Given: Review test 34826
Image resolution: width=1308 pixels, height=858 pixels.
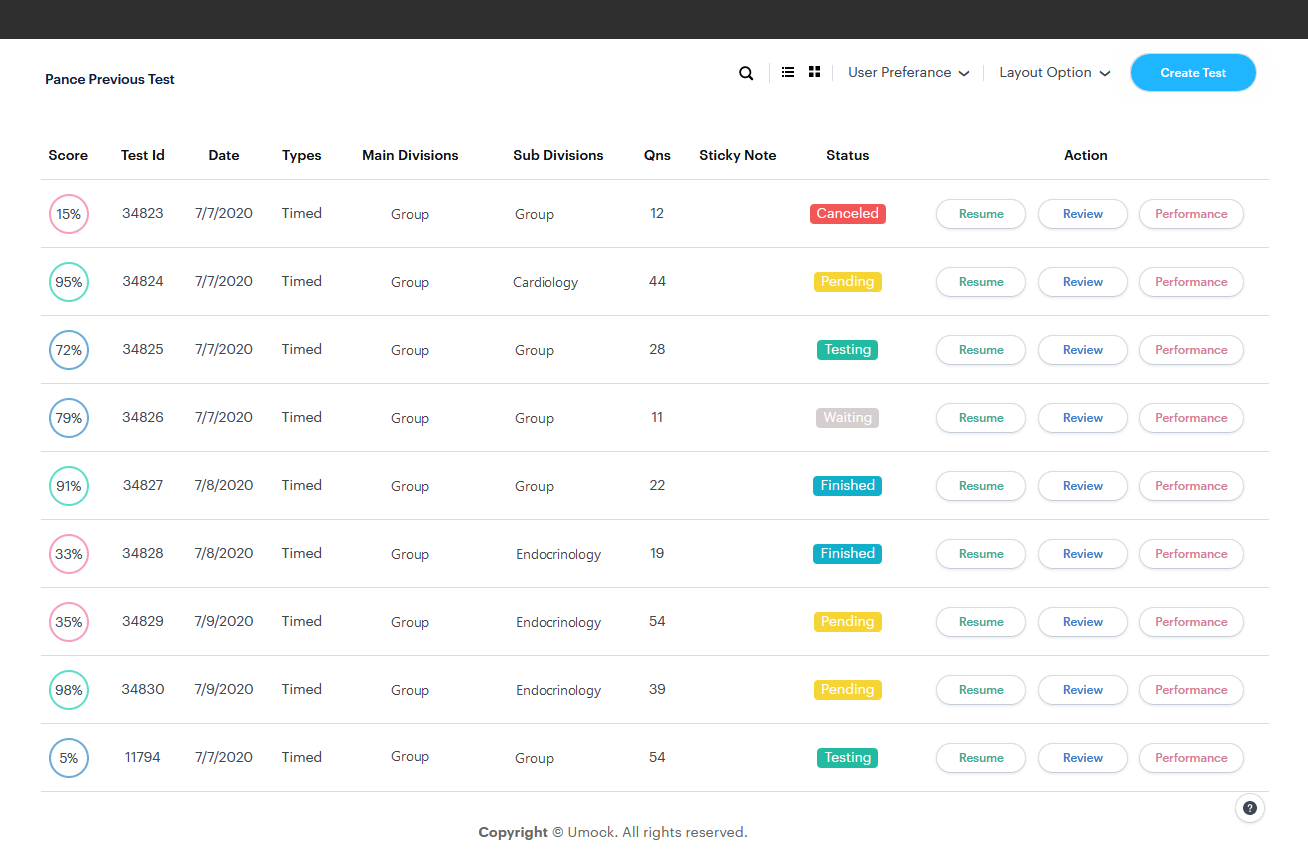Looking at the screenshot, I should [x=1083, y=418].
